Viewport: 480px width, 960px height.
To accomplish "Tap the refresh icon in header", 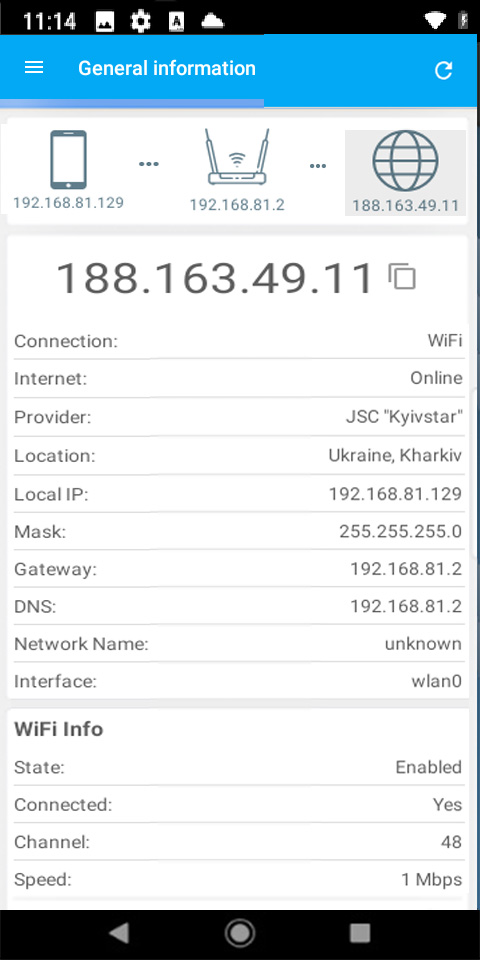I will (443, 70).
